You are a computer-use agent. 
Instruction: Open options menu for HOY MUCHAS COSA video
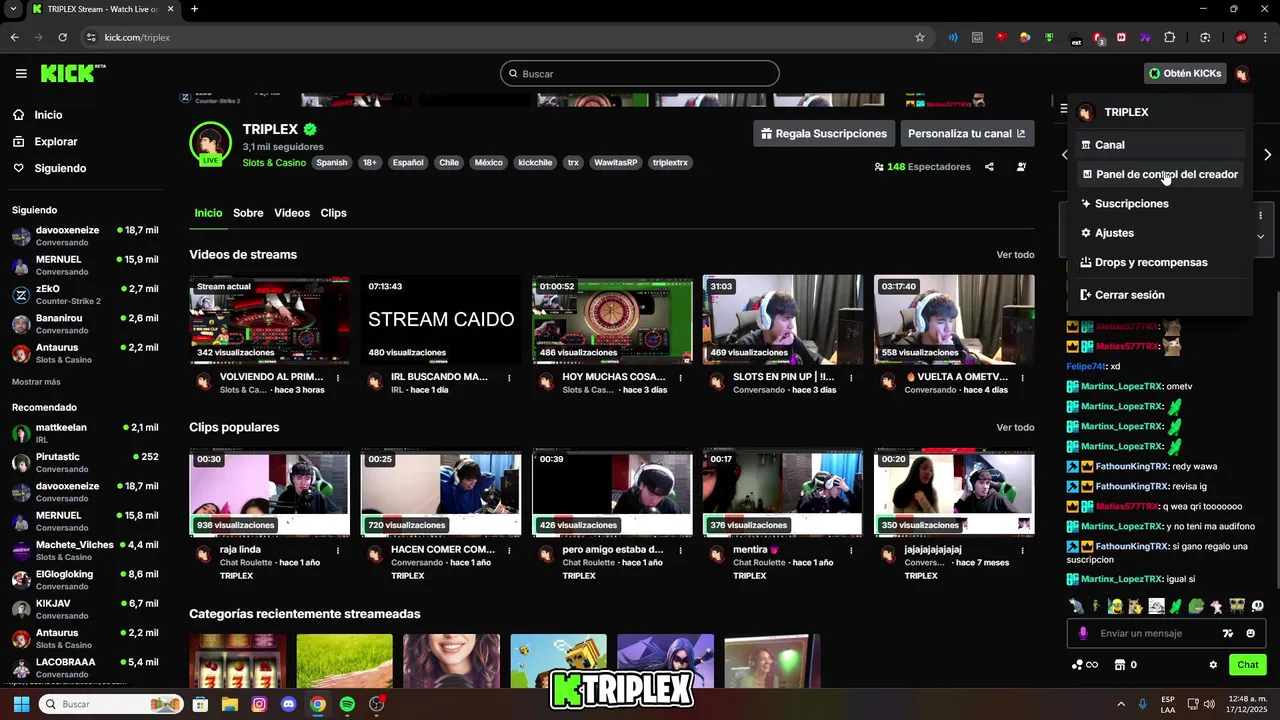click(x=680, y=378)
